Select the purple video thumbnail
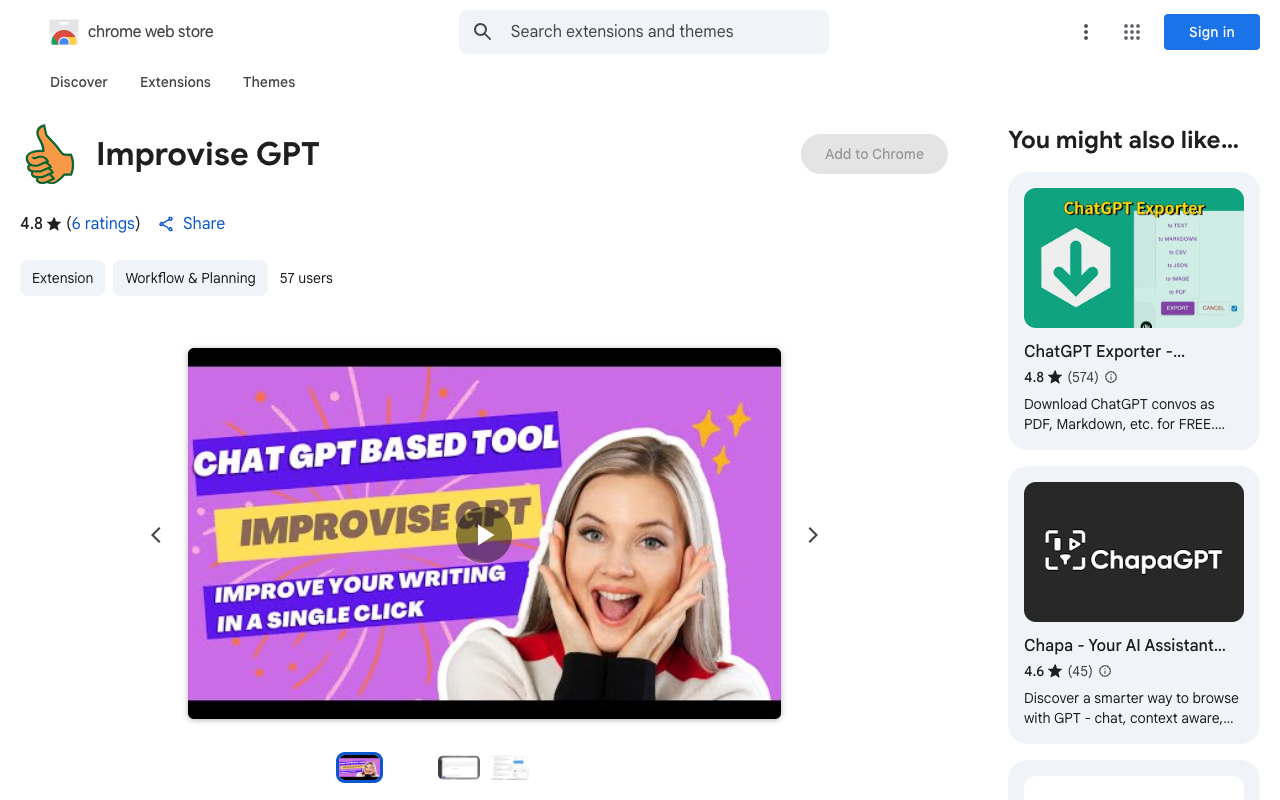Viewport: 1280px width, 800px height. point(359,767)
